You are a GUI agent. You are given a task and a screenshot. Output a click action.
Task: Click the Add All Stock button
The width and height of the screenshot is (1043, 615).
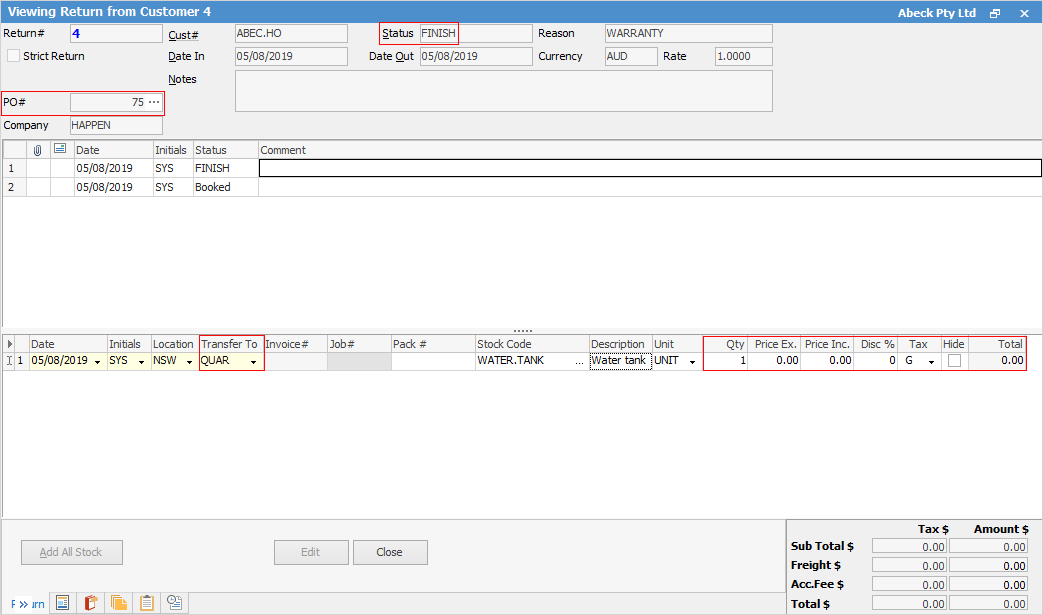[71, 552]
